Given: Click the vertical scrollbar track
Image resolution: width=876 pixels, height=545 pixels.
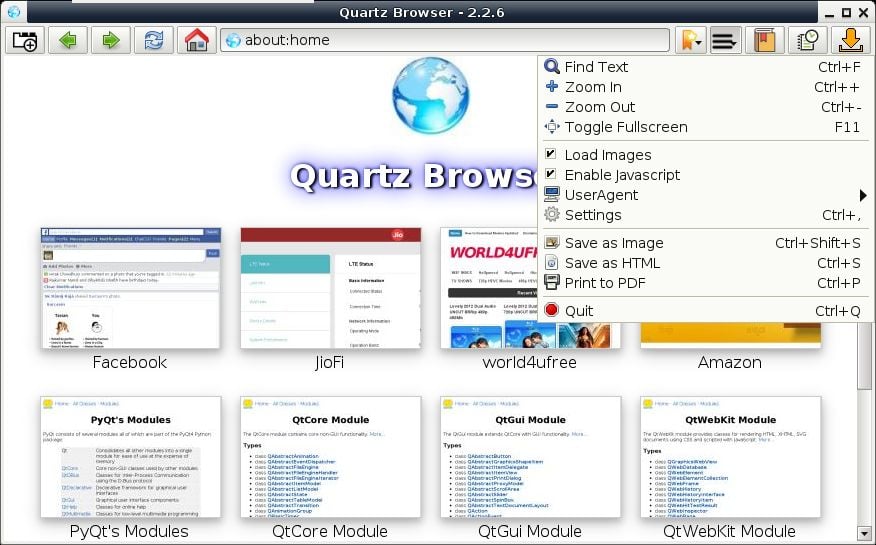Looking at the screenshot, I should [864, 458].
